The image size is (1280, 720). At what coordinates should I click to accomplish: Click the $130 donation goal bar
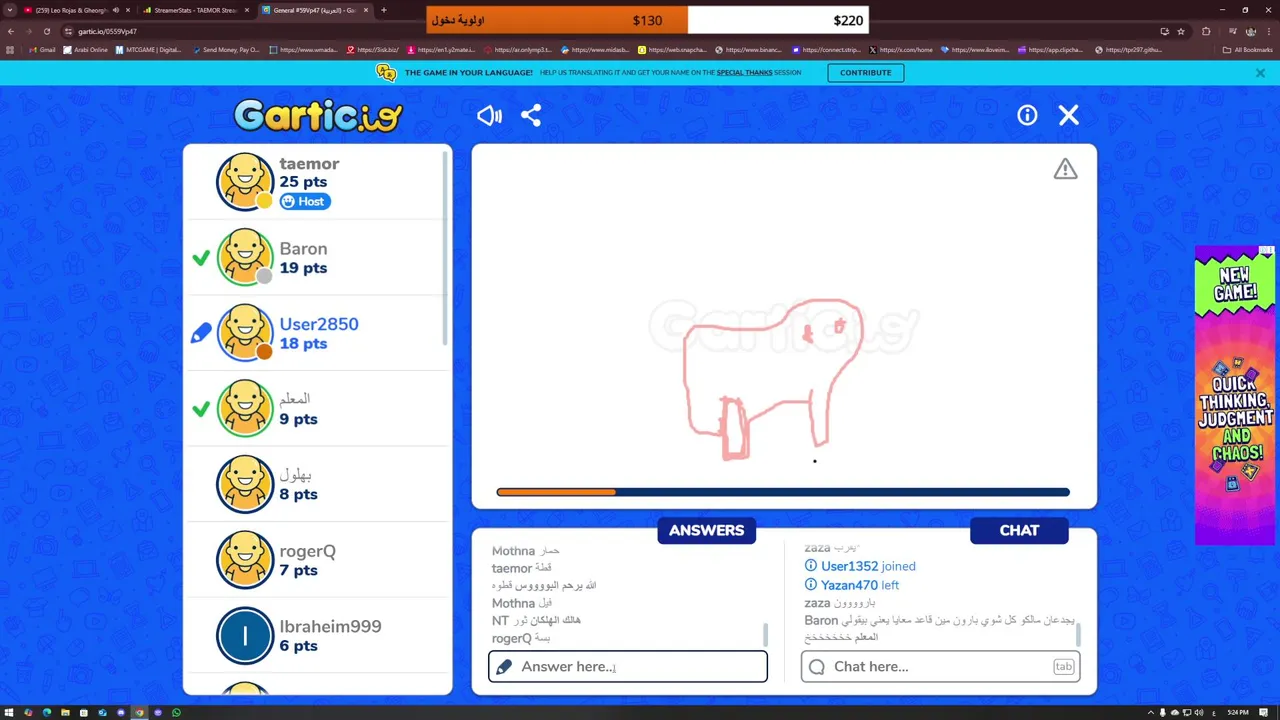tap(557, 20)
